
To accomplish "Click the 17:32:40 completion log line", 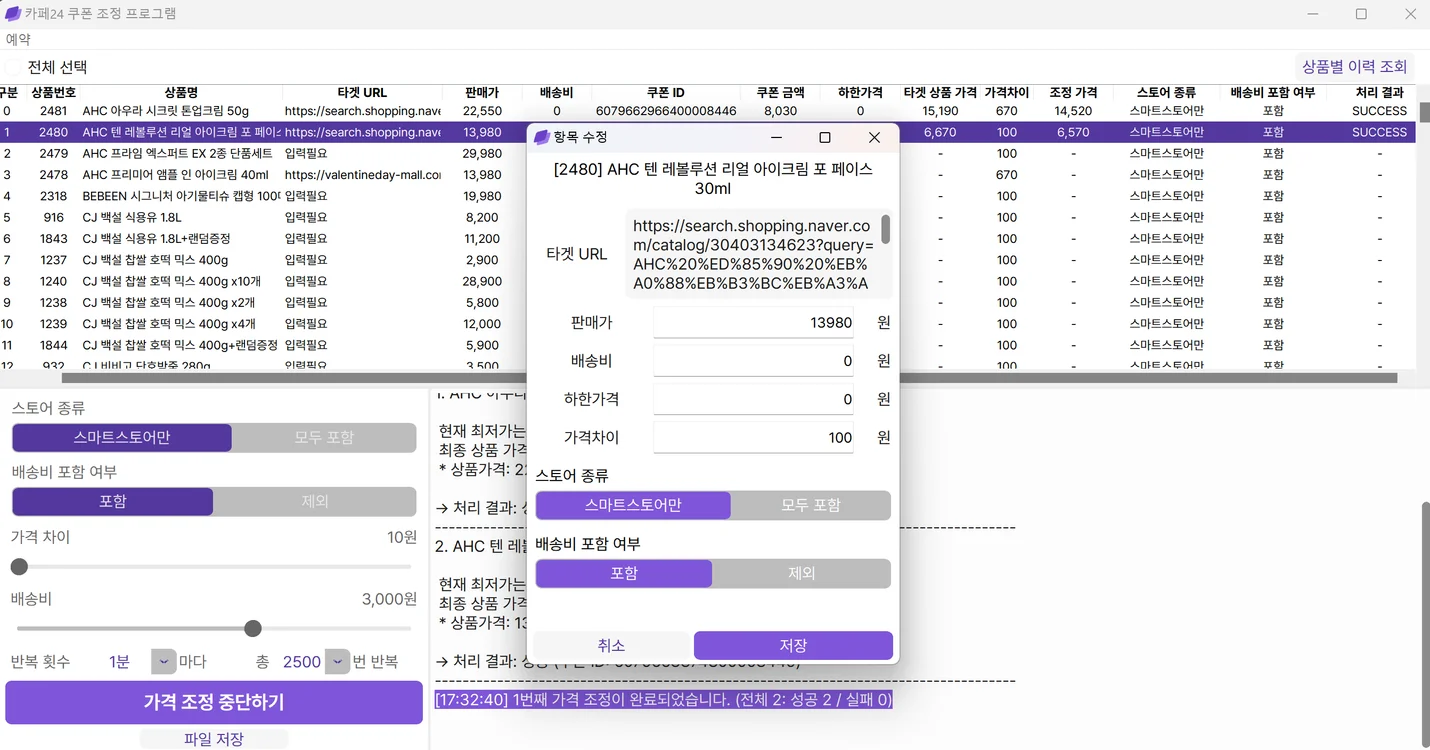I will coord(663,699).
